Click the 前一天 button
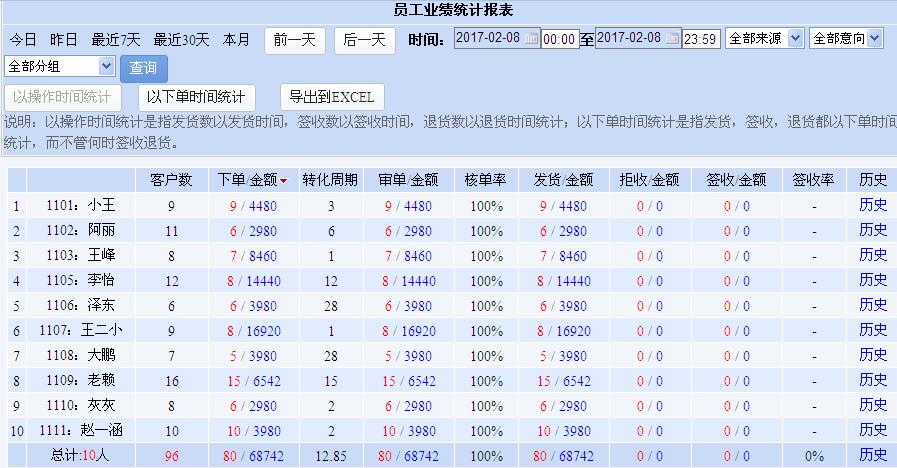Viewport: 897px width, 468px height. [x=294, y=40]
